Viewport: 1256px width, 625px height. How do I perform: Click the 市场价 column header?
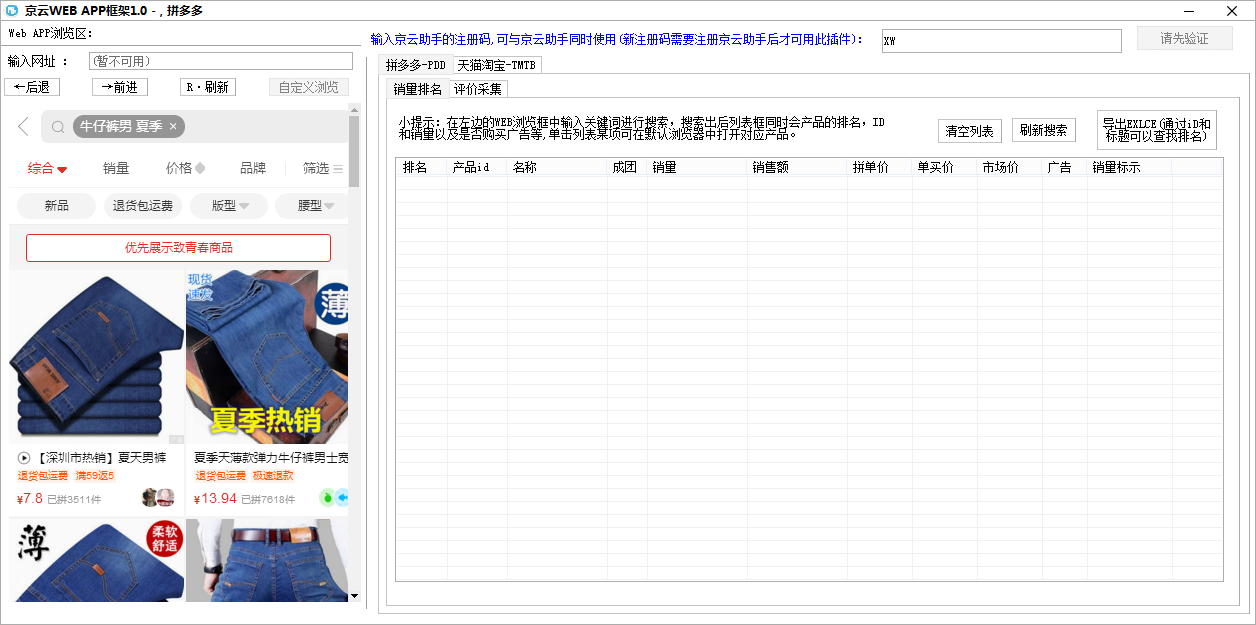click(x=1009, y=167)
